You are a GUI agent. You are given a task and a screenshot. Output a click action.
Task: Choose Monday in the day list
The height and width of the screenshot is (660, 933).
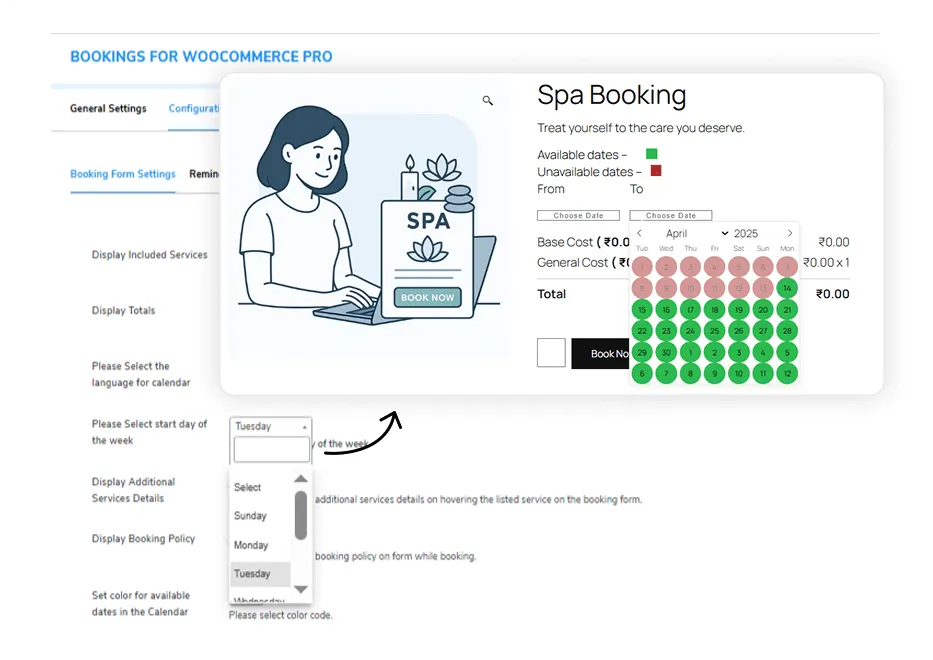(251, 545)
